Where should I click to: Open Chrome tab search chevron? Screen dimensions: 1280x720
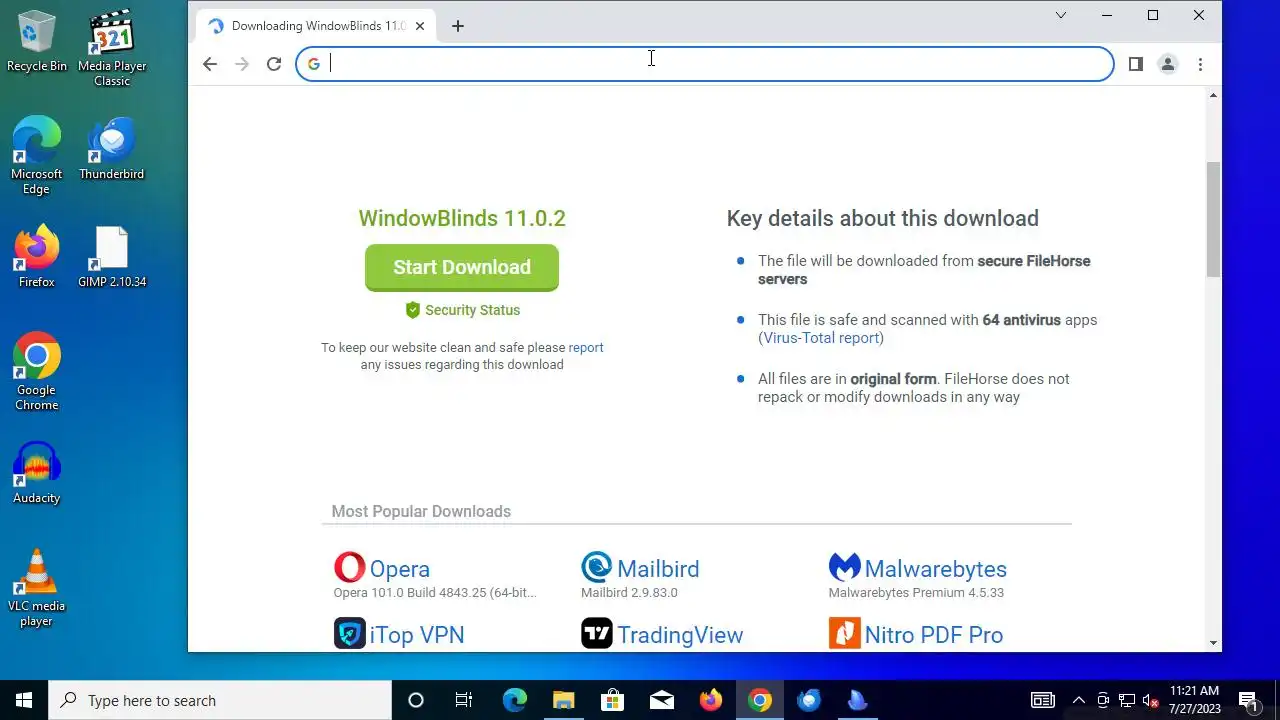1061,15
